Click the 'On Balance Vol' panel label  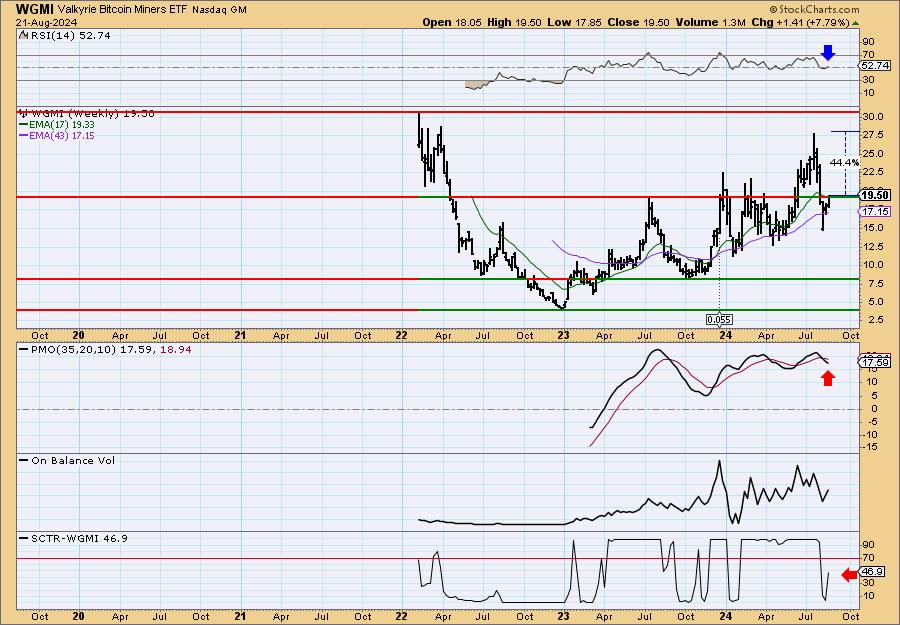(x=73, y=460)
